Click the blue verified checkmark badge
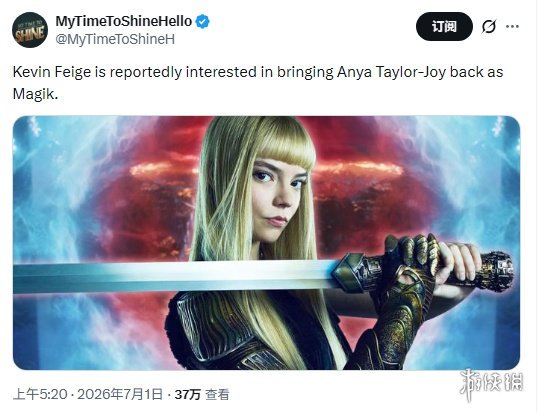 [202, 22]
